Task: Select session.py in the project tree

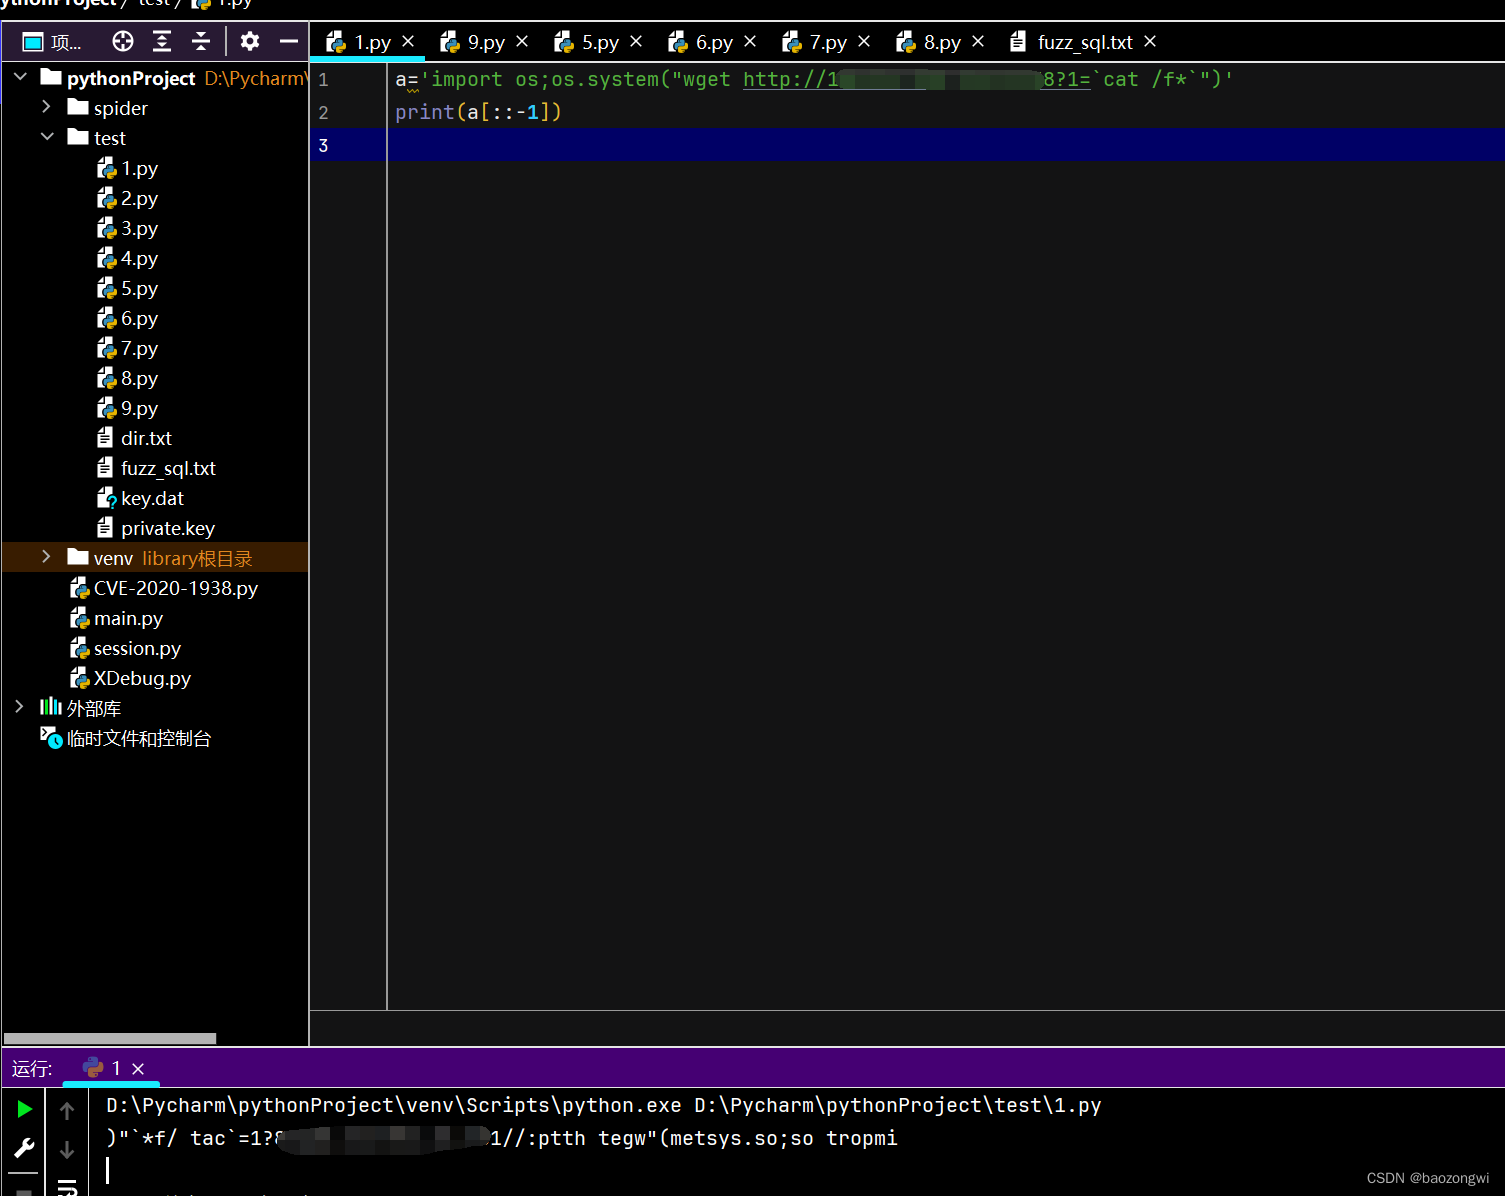Action: click(x=126, y=648)
